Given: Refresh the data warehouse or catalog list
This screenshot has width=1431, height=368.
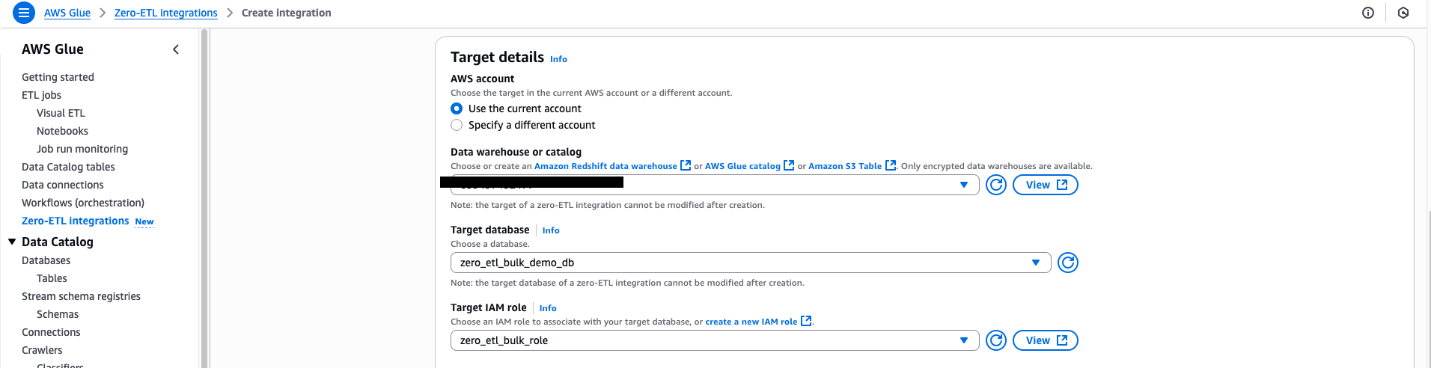Looking at the screenshot, I should click(x=996, y=185).
